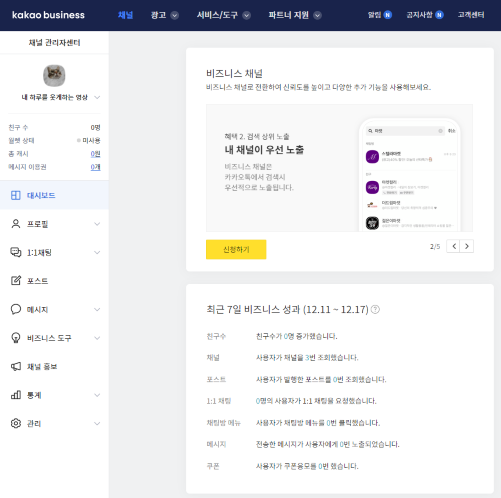Click the 채널 홍보 megaphone icon
Screen dimensions: 501x498
pyautogui.click(x=16, y=366)
